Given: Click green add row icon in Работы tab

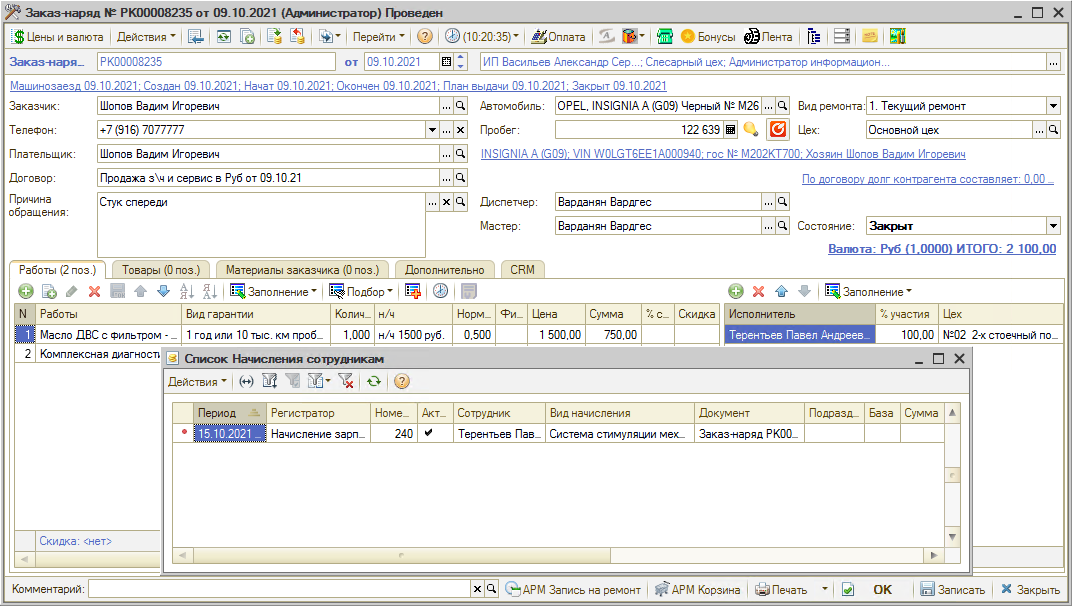Looking at the screenshot, I should (26, 291).
